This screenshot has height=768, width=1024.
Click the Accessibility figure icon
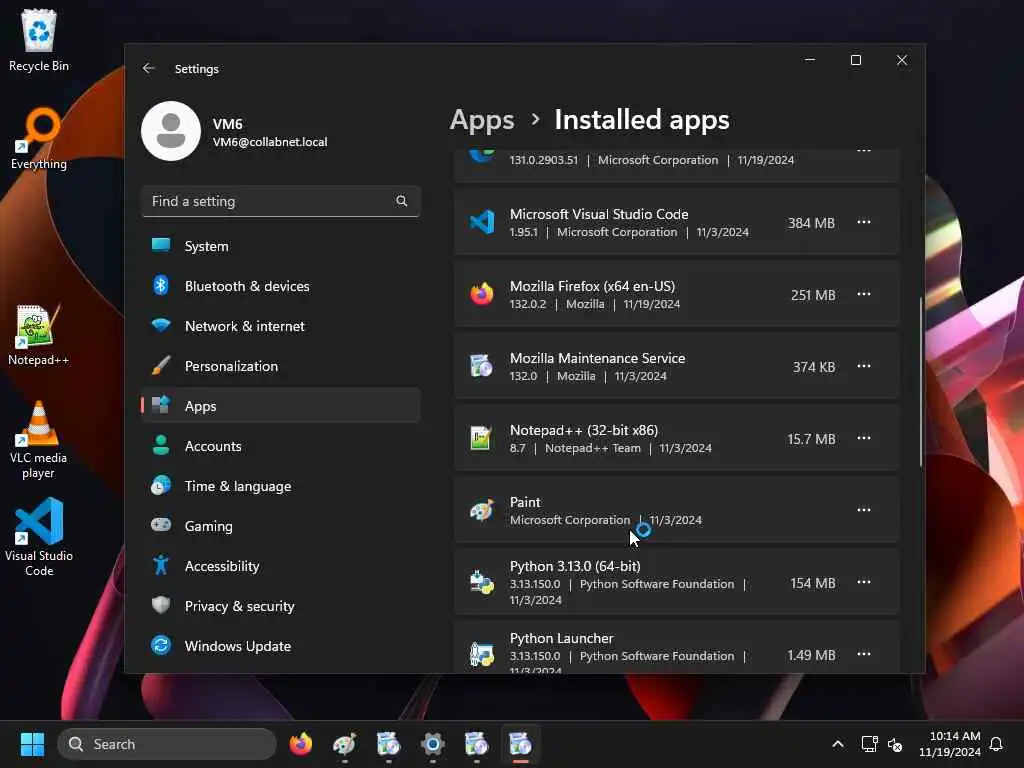click(x=161, y=565)
